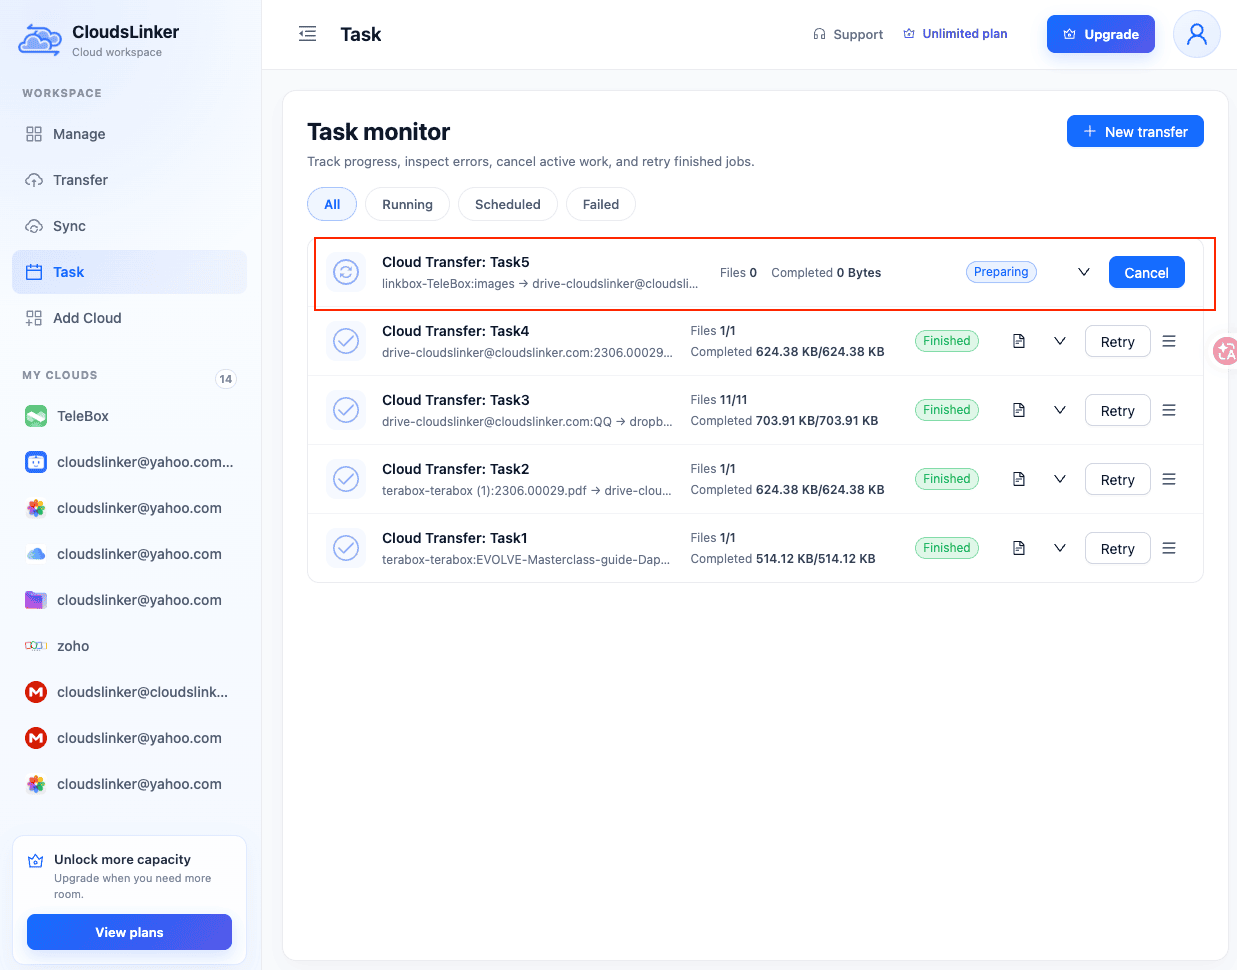The image size is (1237, 970).
Task: Open the log document icon for Task4
Action: coord(1019,341)
